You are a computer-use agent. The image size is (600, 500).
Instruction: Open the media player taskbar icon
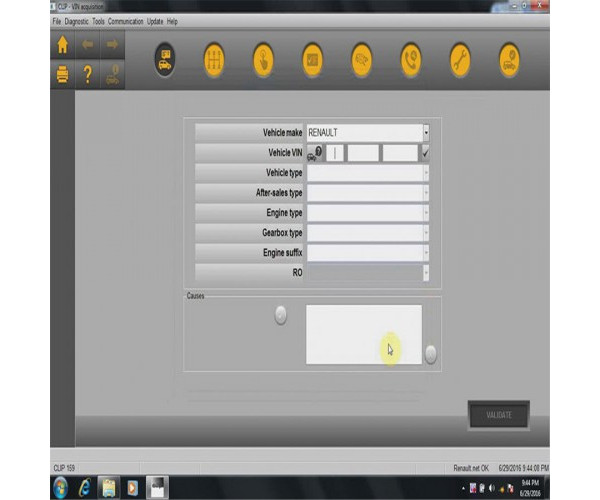pos(132,488)
